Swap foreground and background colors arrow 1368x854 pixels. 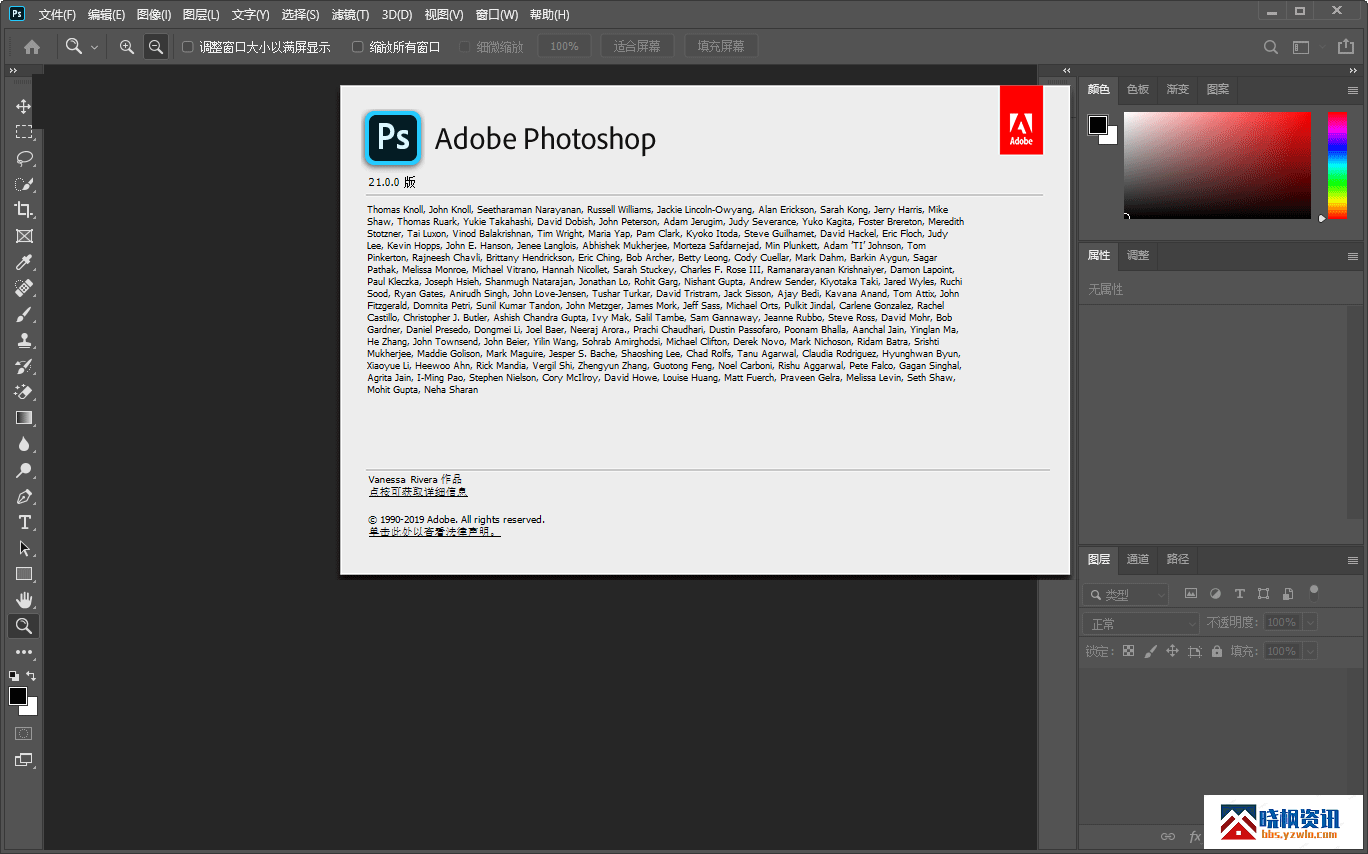coord(31,676)
